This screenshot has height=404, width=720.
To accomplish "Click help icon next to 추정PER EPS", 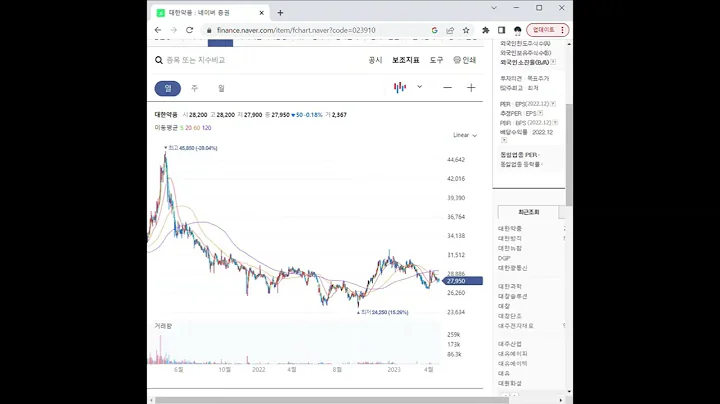I will [x=540, y=113].
